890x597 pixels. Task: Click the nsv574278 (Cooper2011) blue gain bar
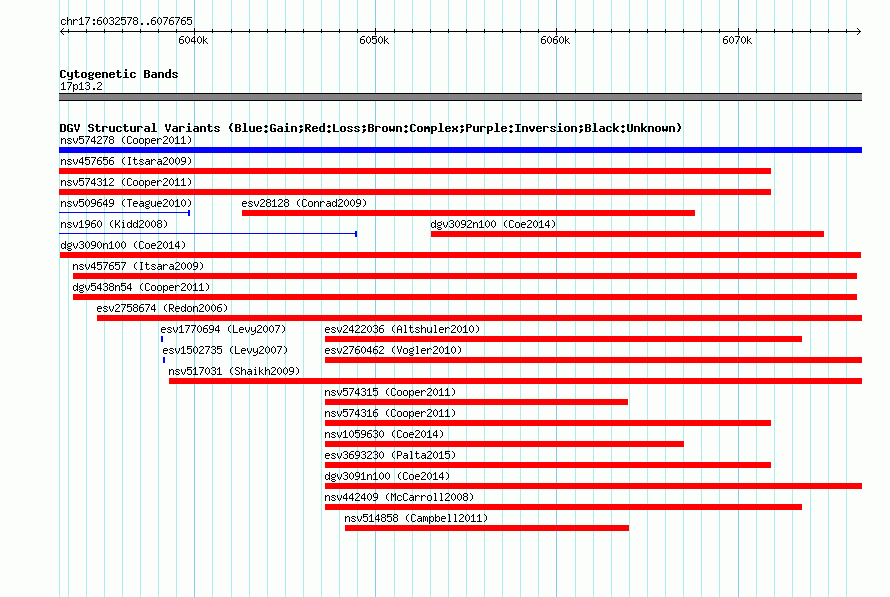(x=460, y=150)
